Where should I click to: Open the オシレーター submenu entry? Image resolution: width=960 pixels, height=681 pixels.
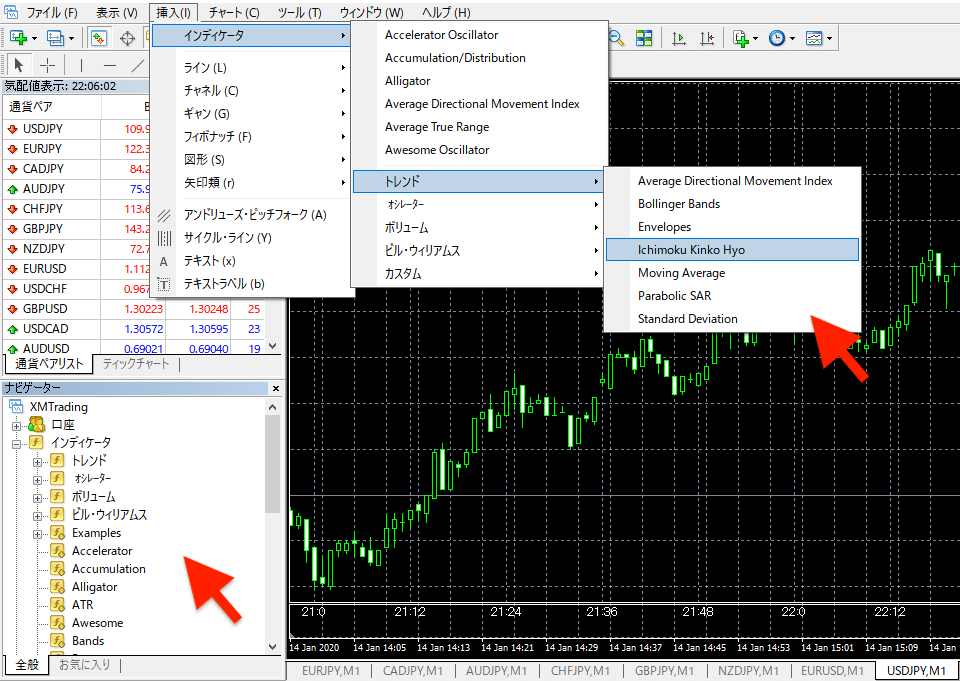[x=478, y=204]
